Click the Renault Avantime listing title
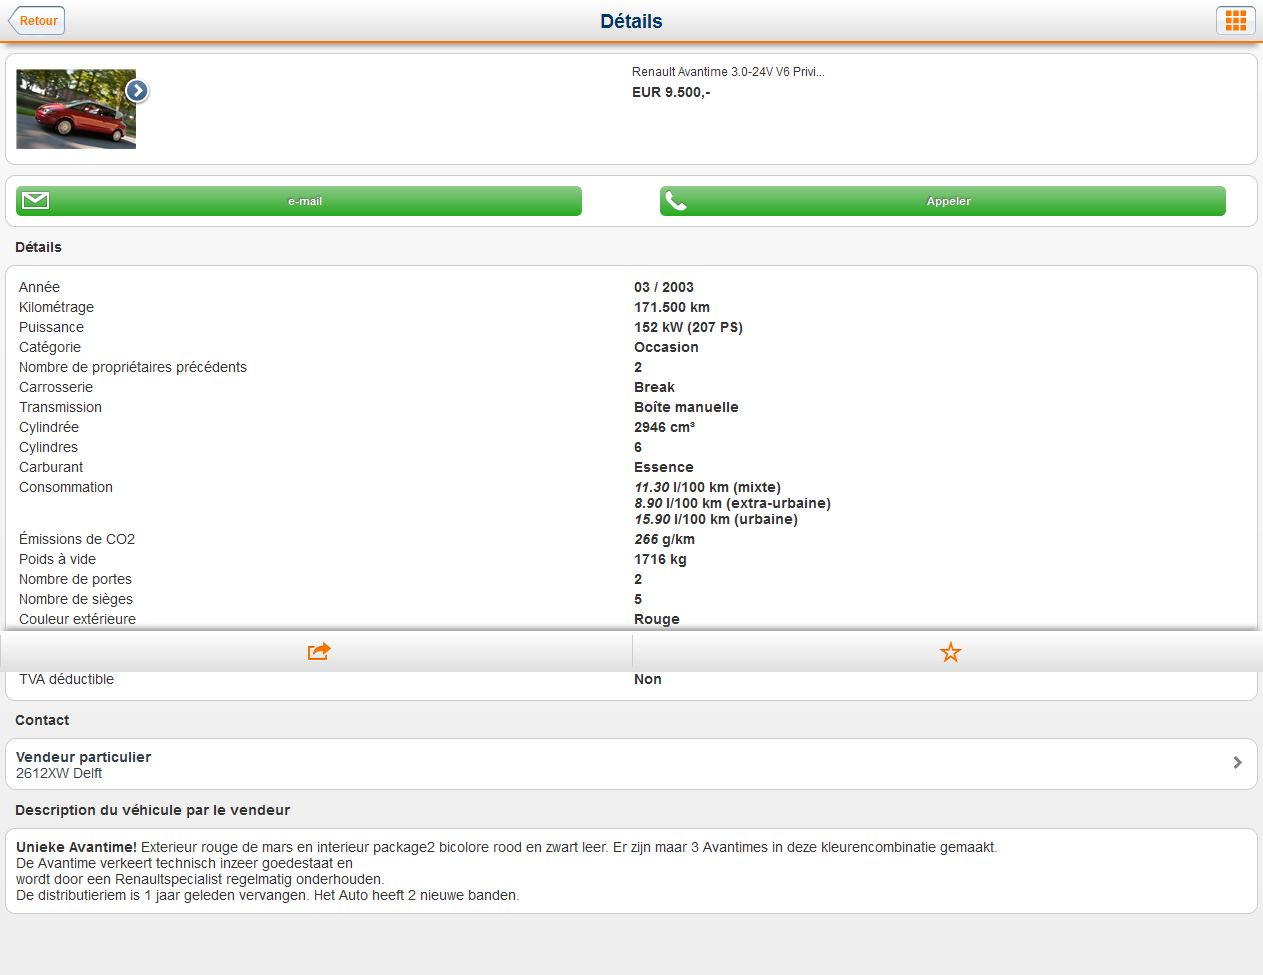This screenshot has width=1263, height=975. (x=727, y=72)
